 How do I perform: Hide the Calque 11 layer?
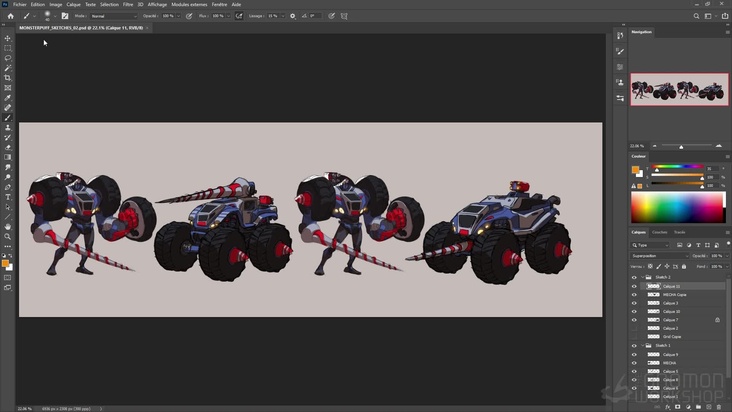pyautogui.click(x=634, y=286)
